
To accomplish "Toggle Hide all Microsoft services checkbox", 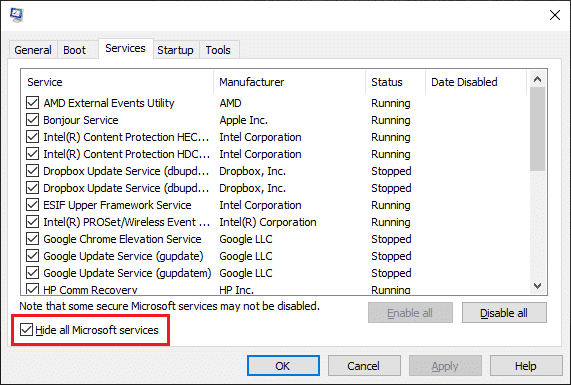I will (x=26, y=330).
